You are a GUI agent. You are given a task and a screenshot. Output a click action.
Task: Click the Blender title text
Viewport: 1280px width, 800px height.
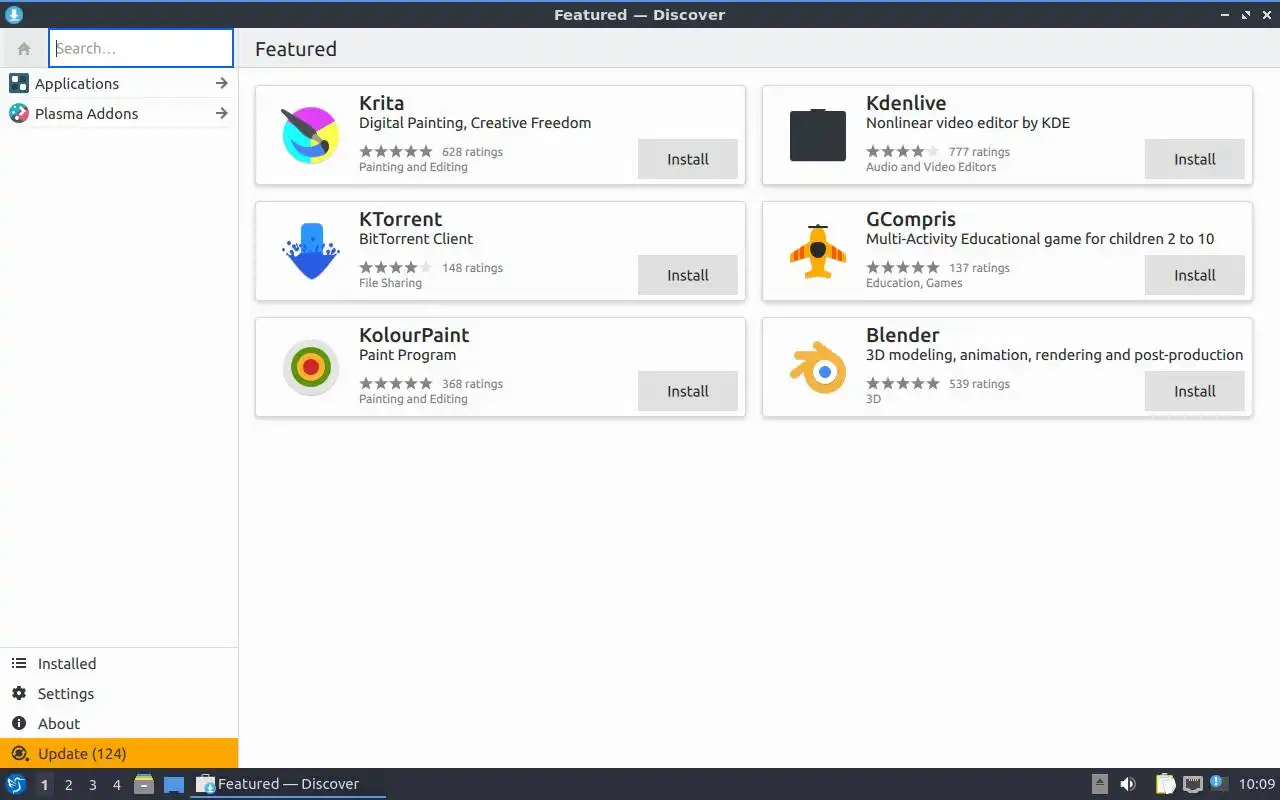pos(903,335)
